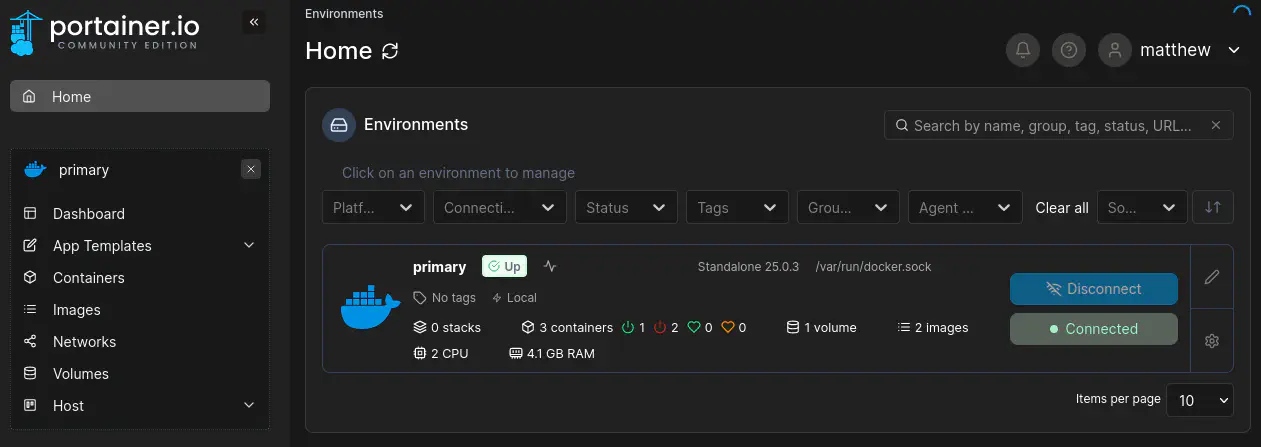1261x447 pixels.
Task: Toggle sort order direction button
Action: pyautogui.click(x=1213, y=207)
